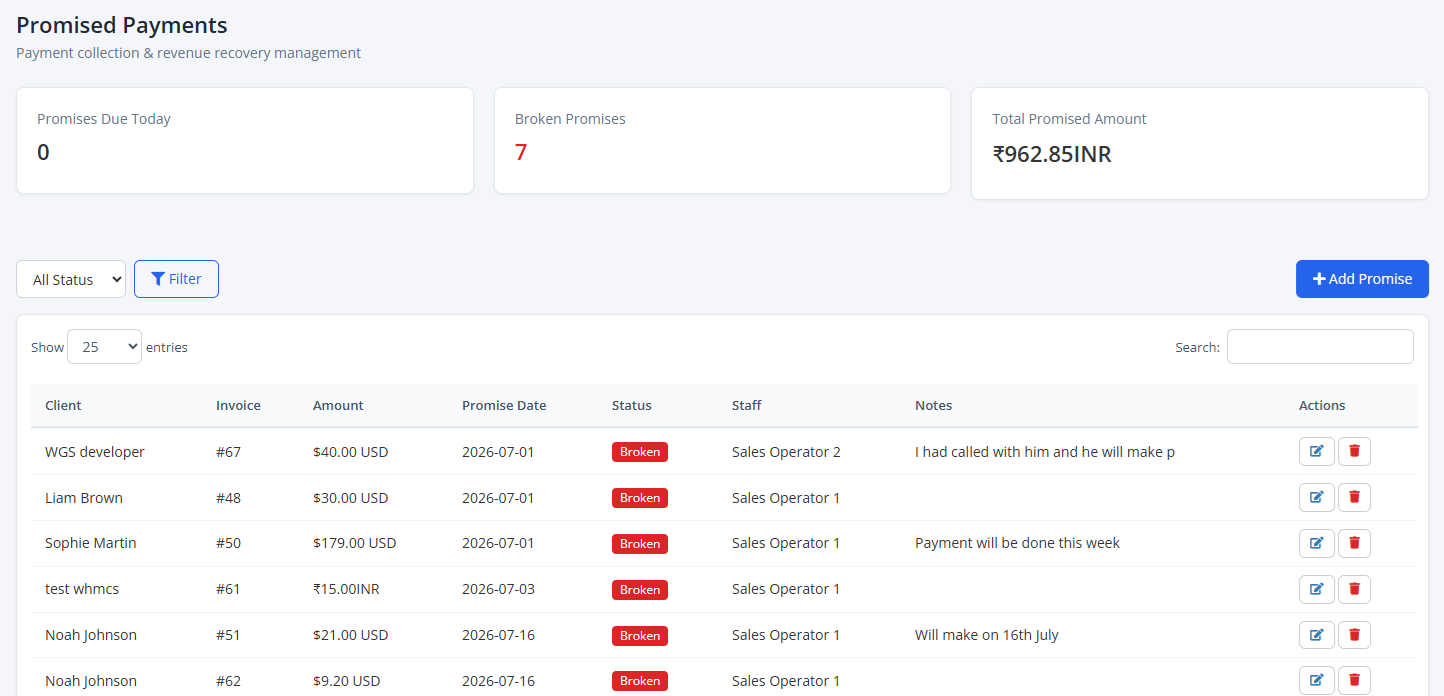Delete Noah Johnson's invoice #62 promise

tap(1354, 681)
